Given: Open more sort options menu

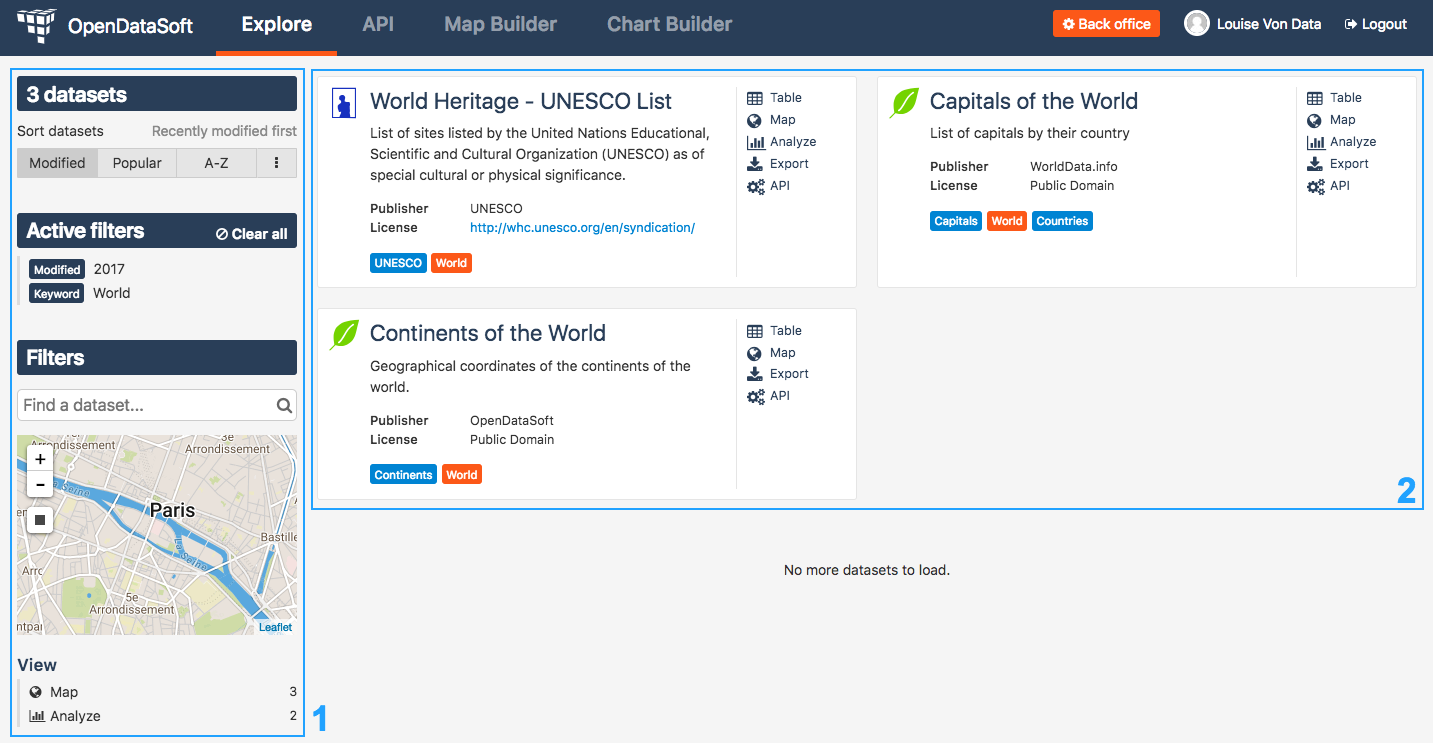Looking at the screenshot, I should [277, 163].
